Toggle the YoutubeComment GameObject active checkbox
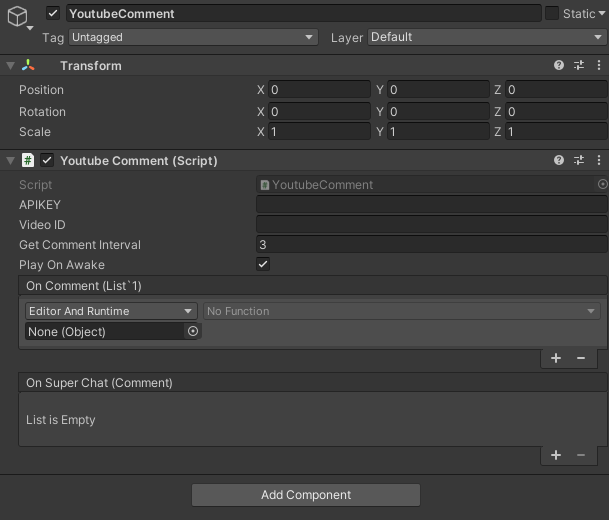The width and height of the screenshot is (609, 520). click(53, 14)
